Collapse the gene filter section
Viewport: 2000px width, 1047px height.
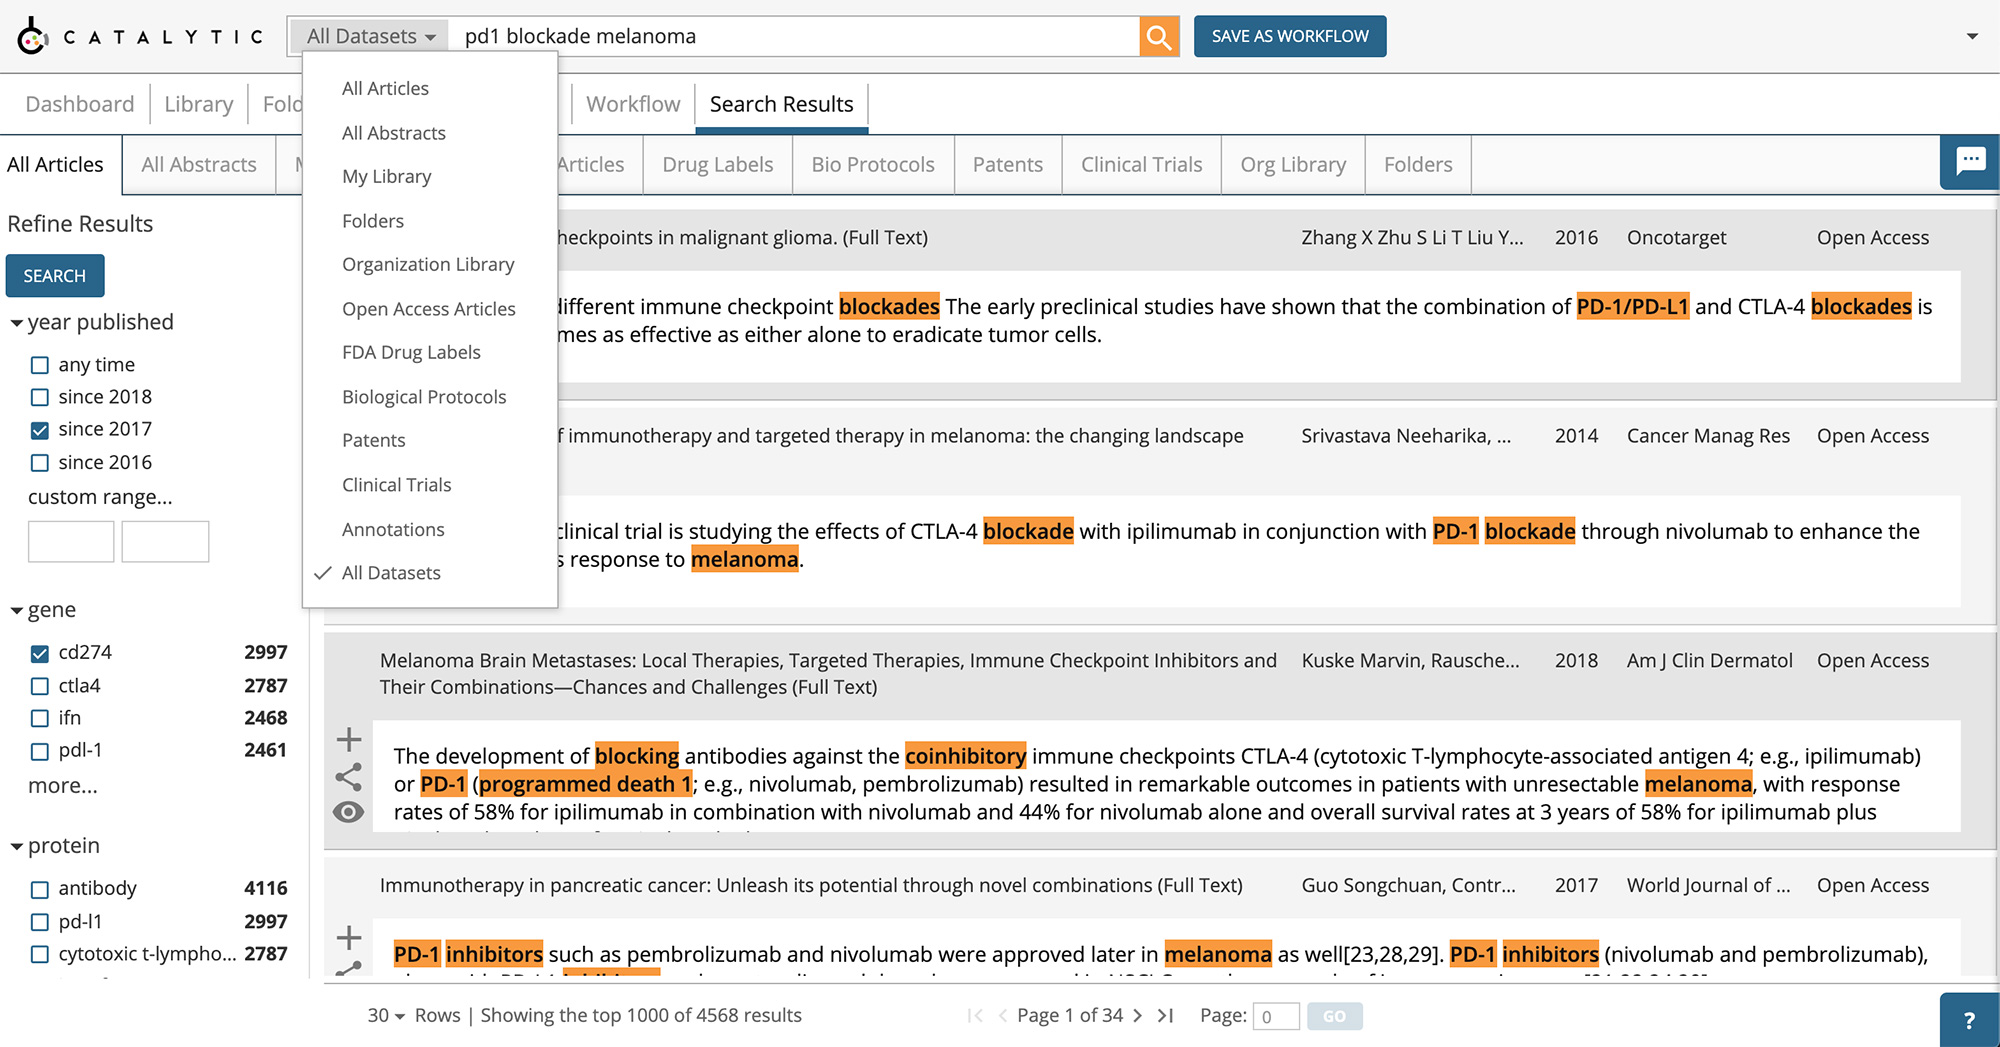[17, 611]
